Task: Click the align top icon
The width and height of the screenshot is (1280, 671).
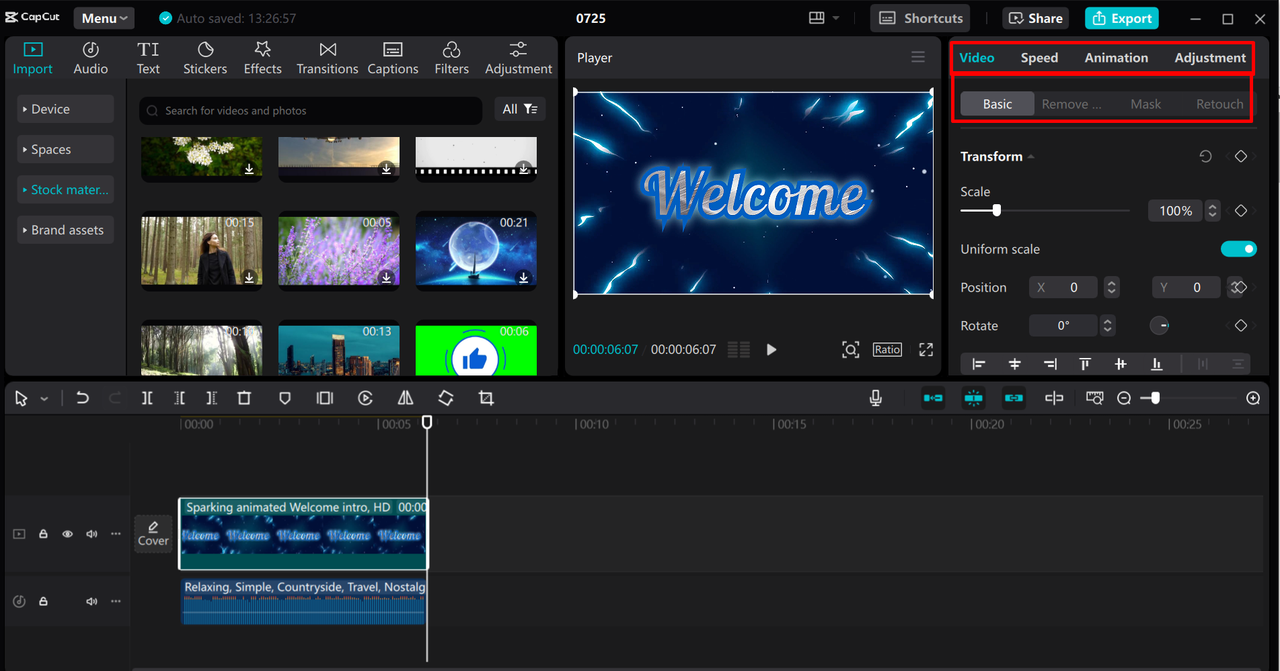Action: (x=1085, y=364)
